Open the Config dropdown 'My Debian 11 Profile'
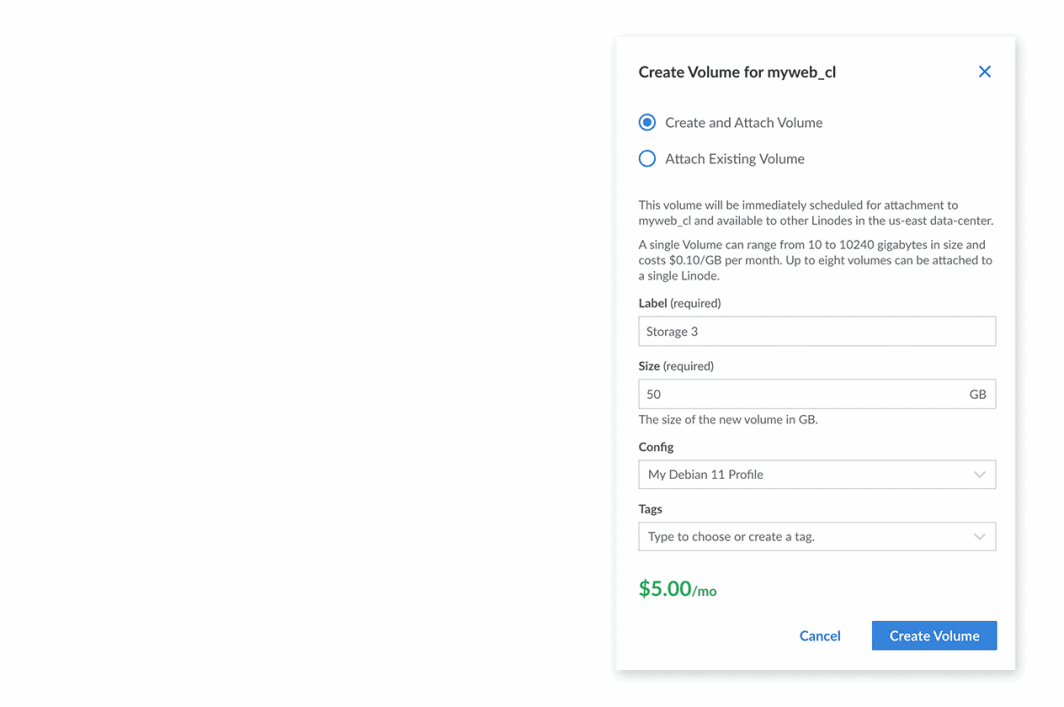The image size is (1064, 707). [x=800, y=474]
